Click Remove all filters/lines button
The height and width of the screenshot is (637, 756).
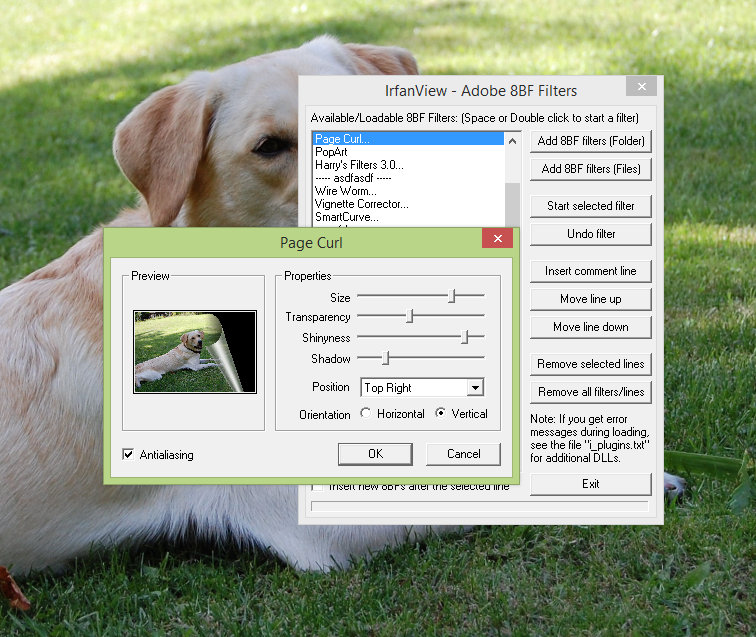coord(590,392)
